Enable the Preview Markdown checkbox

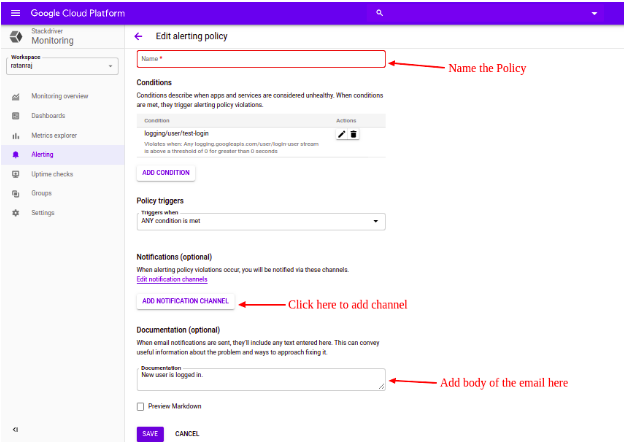click(x=140, y=406)
